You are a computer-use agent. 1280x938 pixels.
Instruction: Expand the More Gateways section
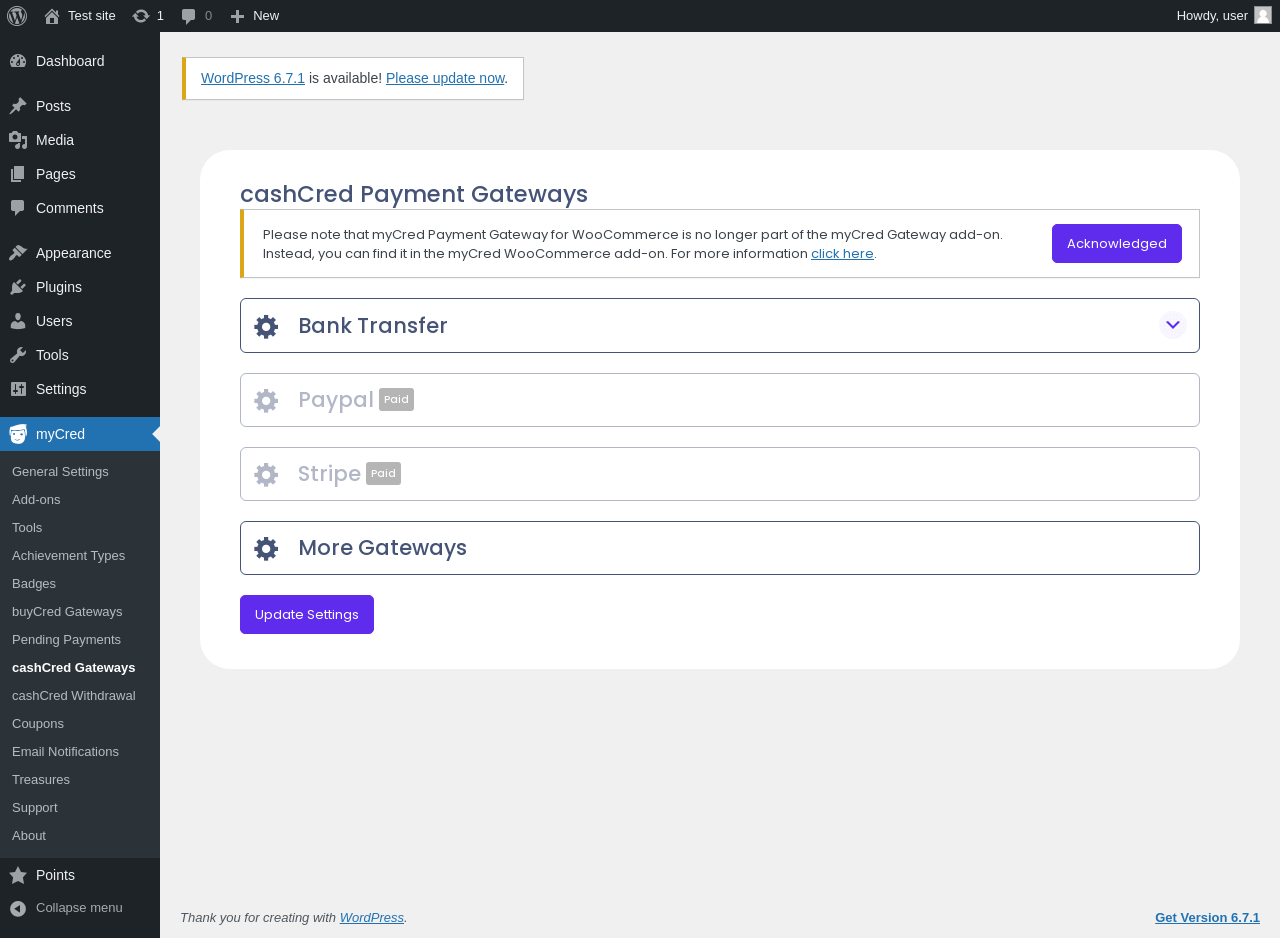pyautogui.click(x=720, y=548)
